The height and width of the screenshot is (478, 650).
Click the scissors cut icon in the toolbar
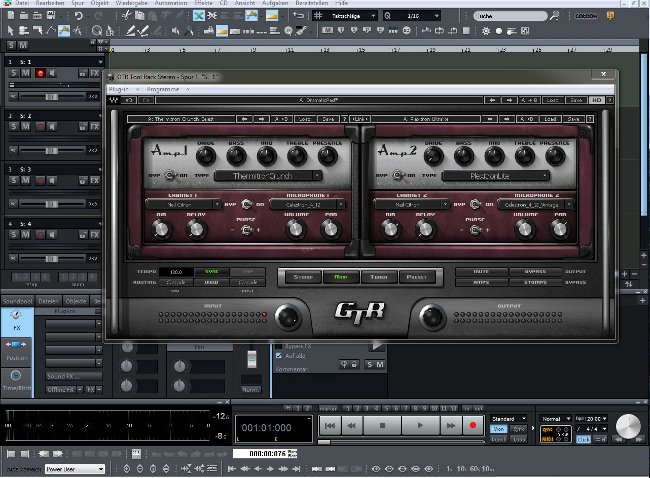pyautogui.click(x=126, y=16)
